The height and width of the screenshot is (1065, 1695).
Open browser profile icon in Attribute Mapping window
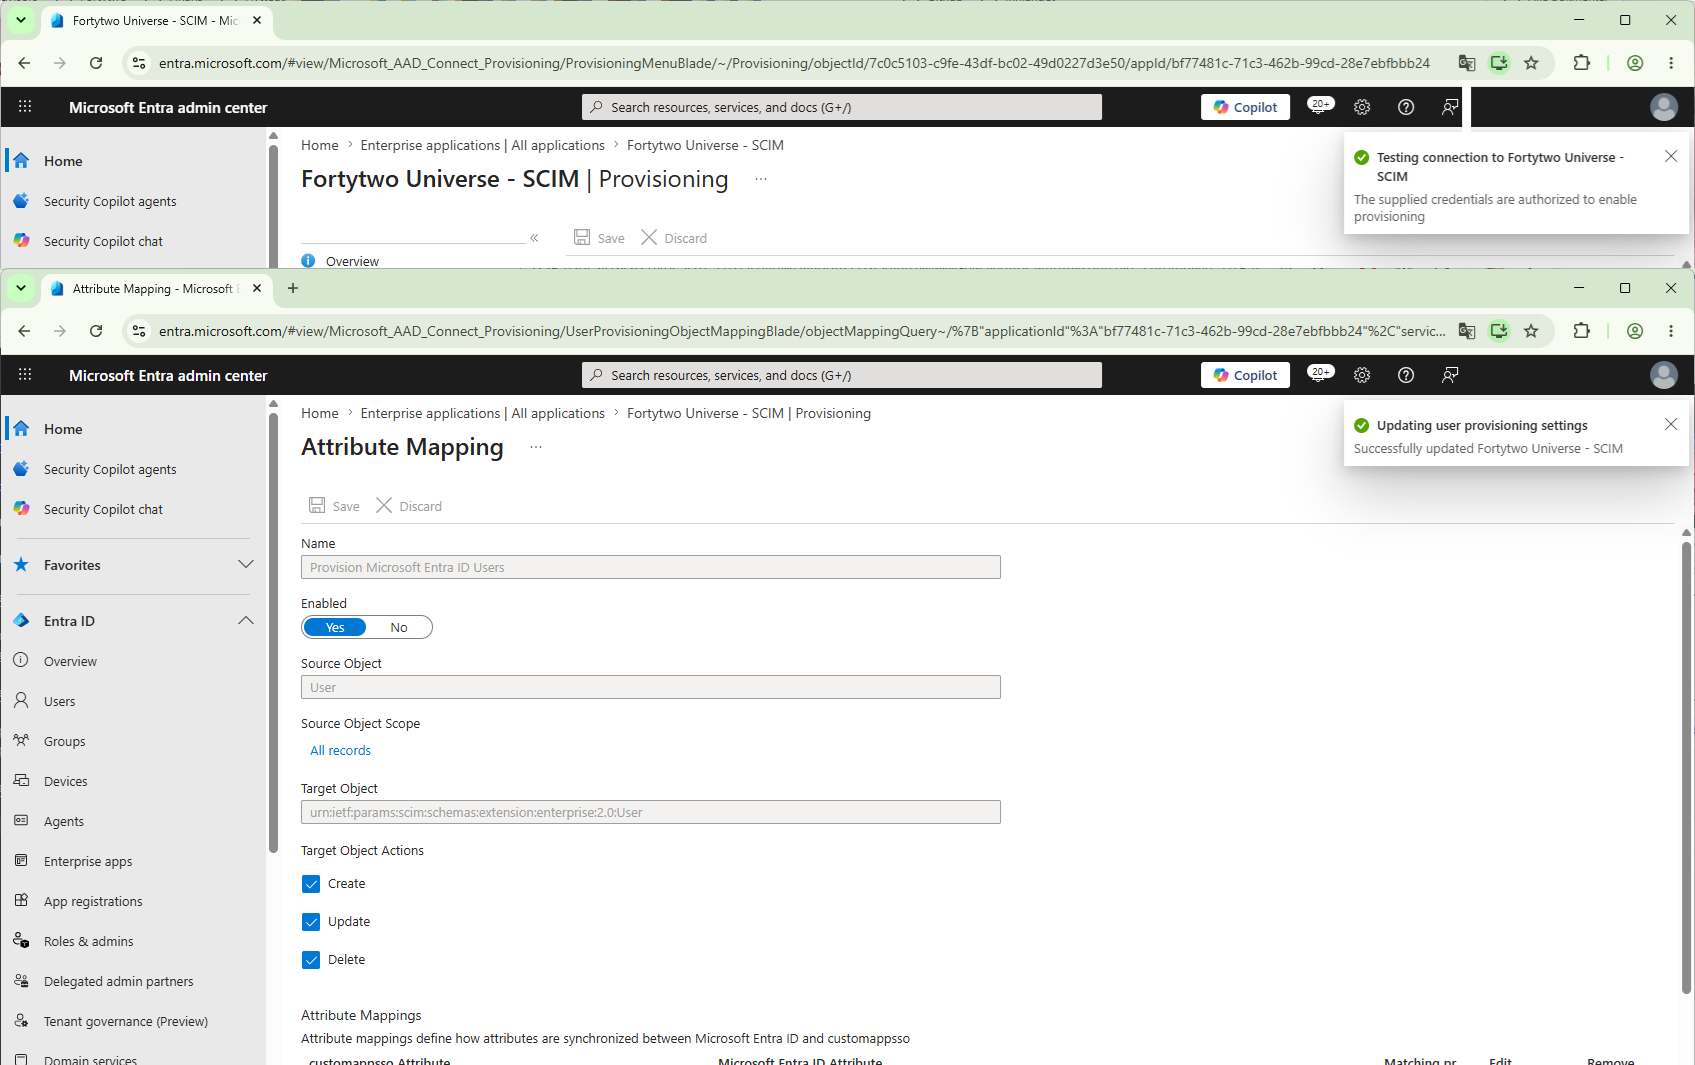tap(1635, 331)
